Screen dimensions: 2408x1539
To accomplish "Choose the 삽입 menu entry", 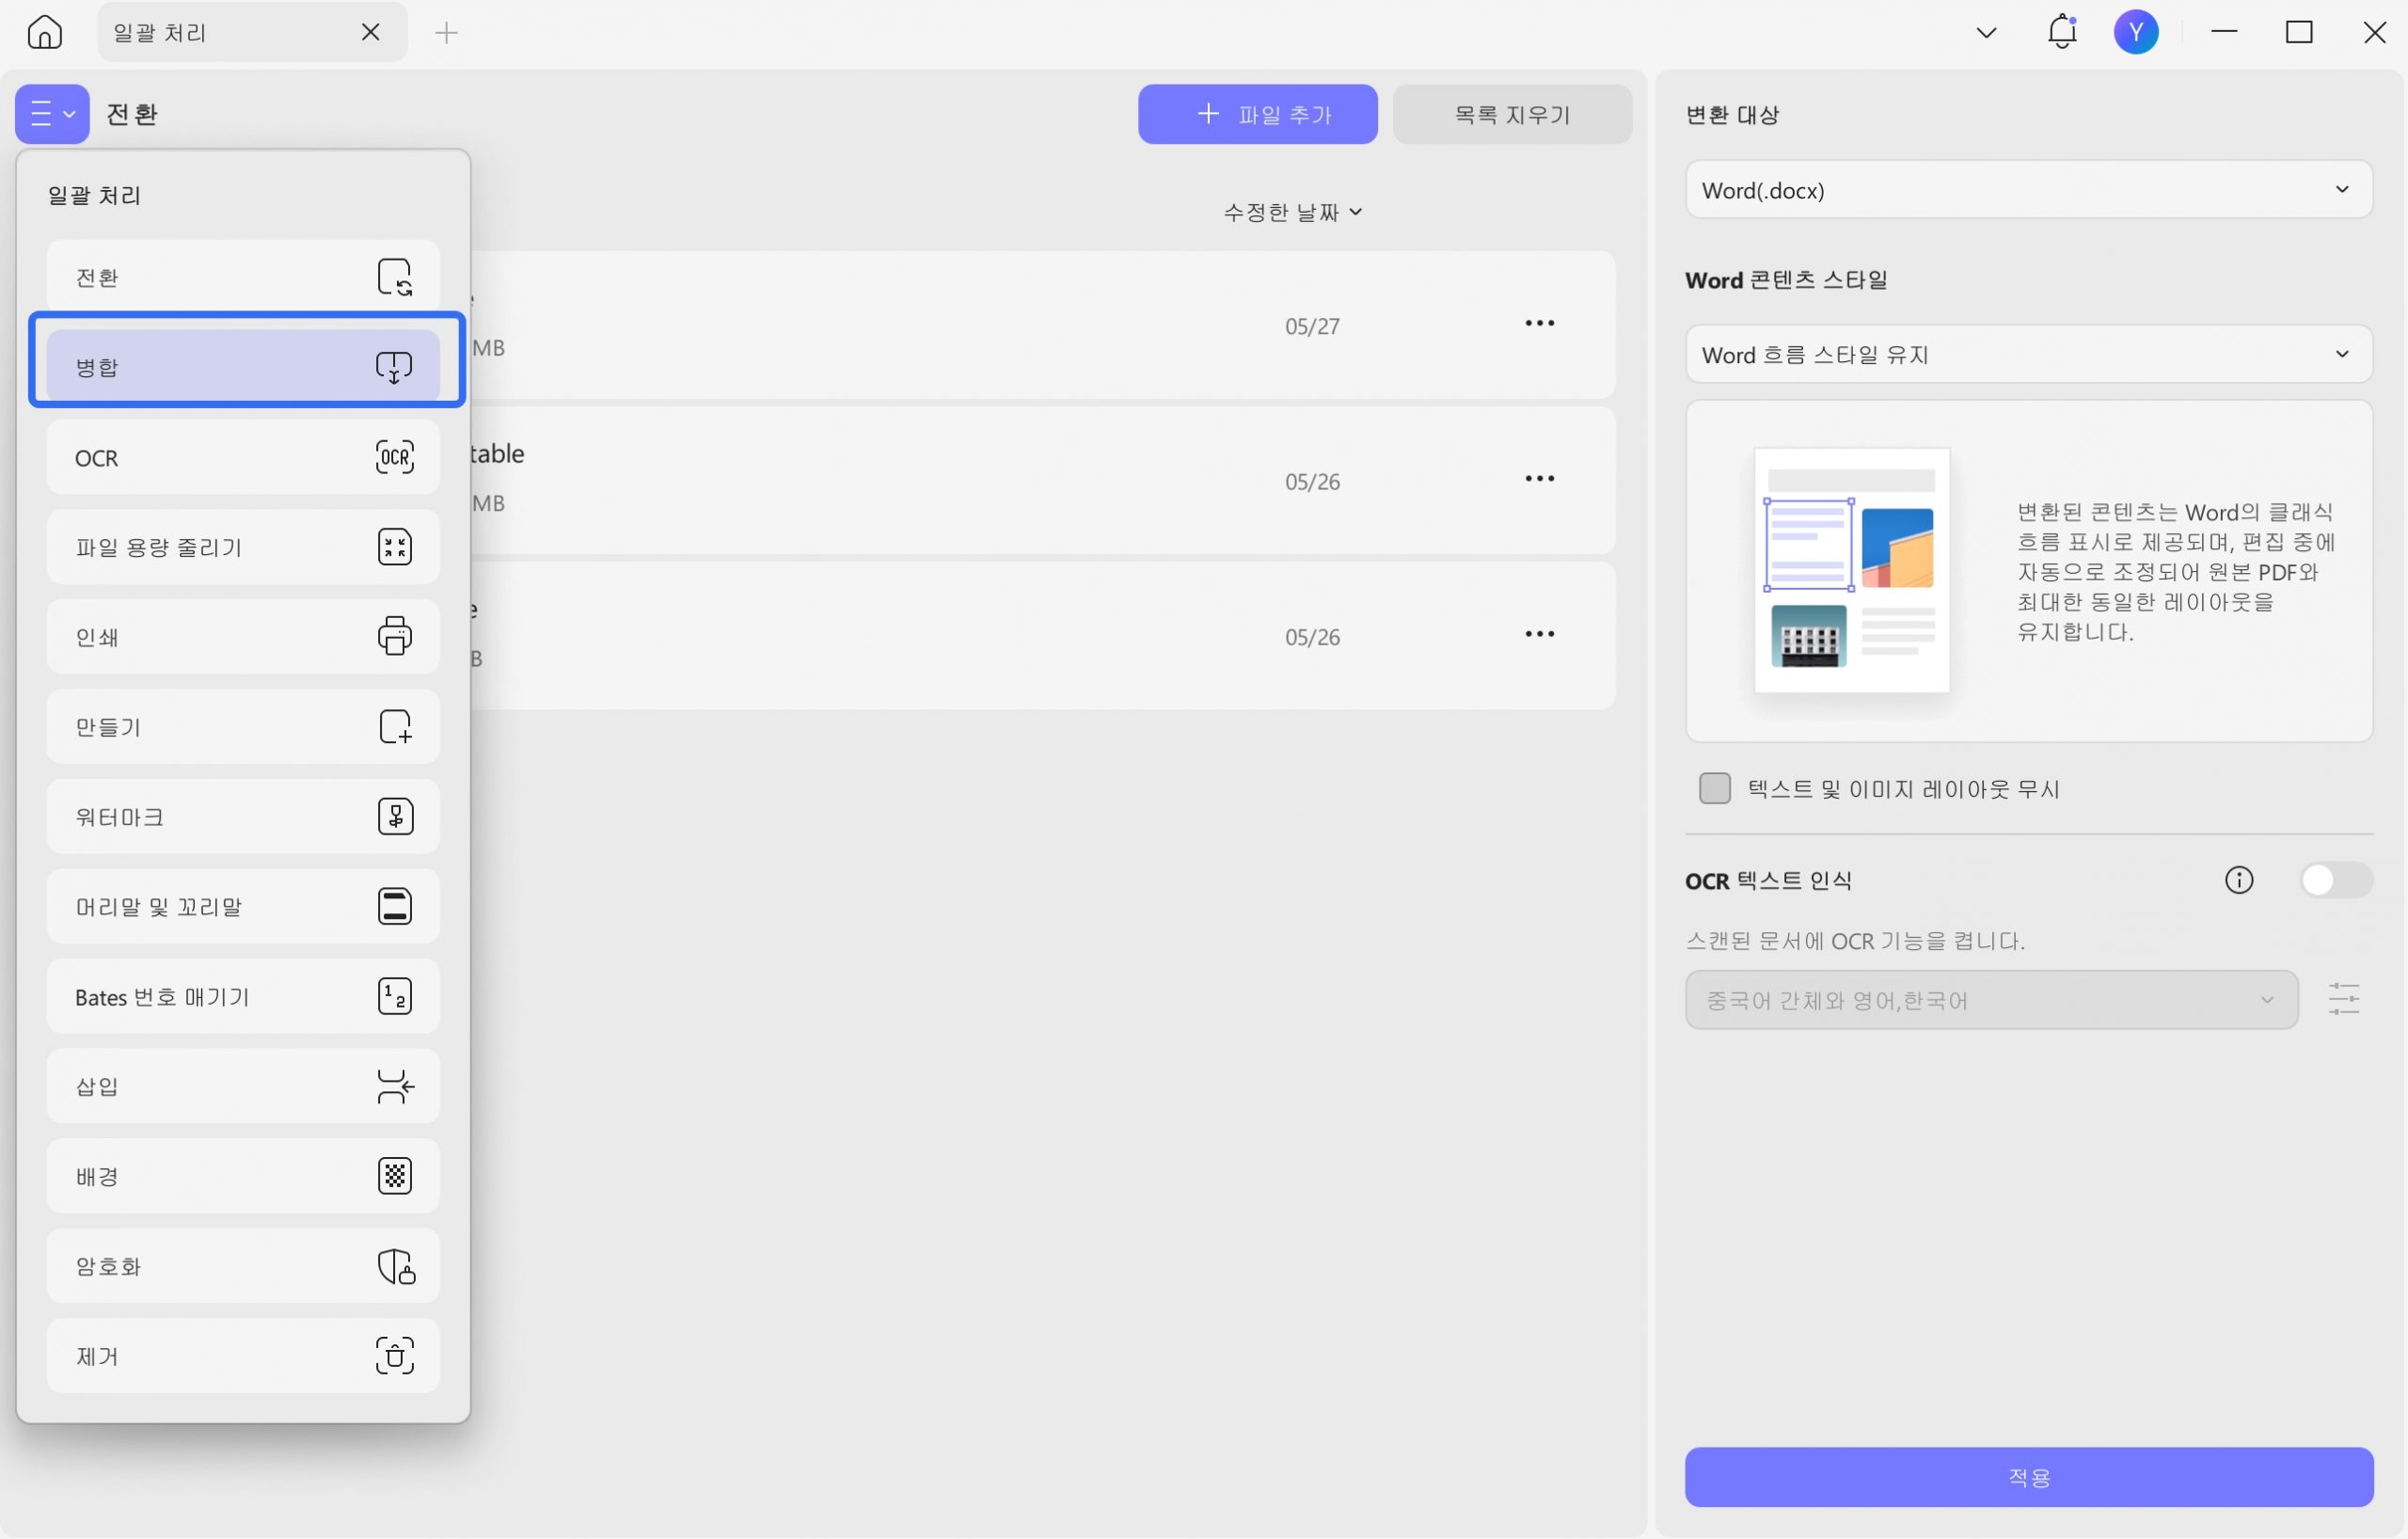I will (x=243, y=1086).
